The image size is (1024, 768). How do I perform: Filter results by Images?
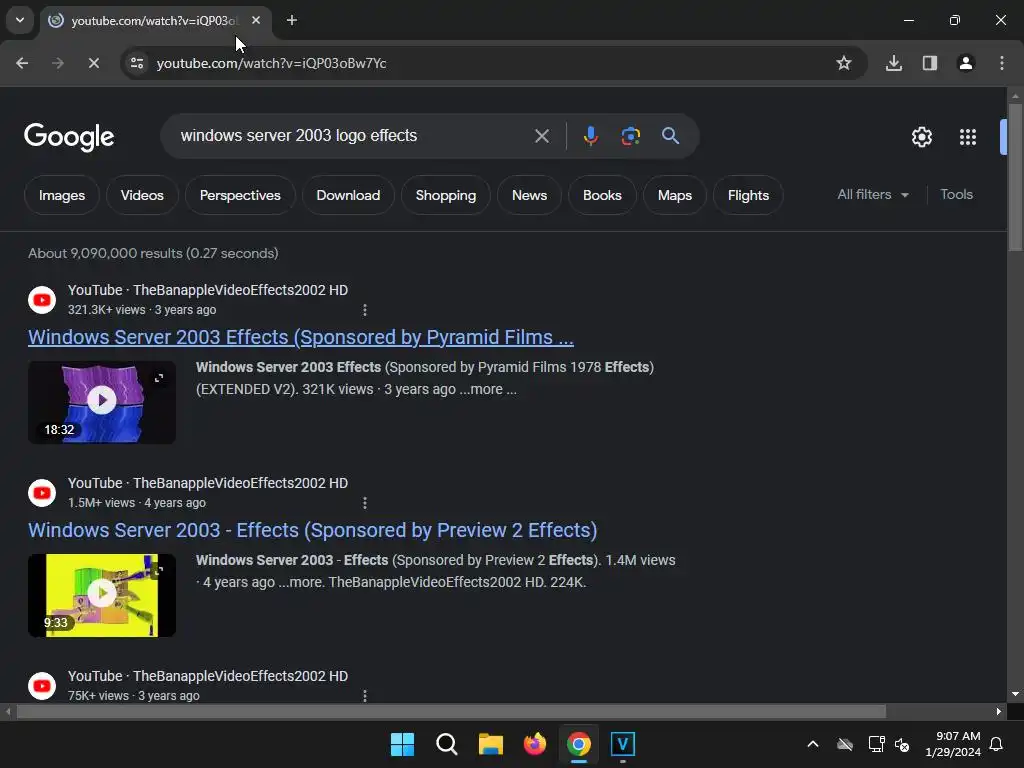click(x=62, y=195)
